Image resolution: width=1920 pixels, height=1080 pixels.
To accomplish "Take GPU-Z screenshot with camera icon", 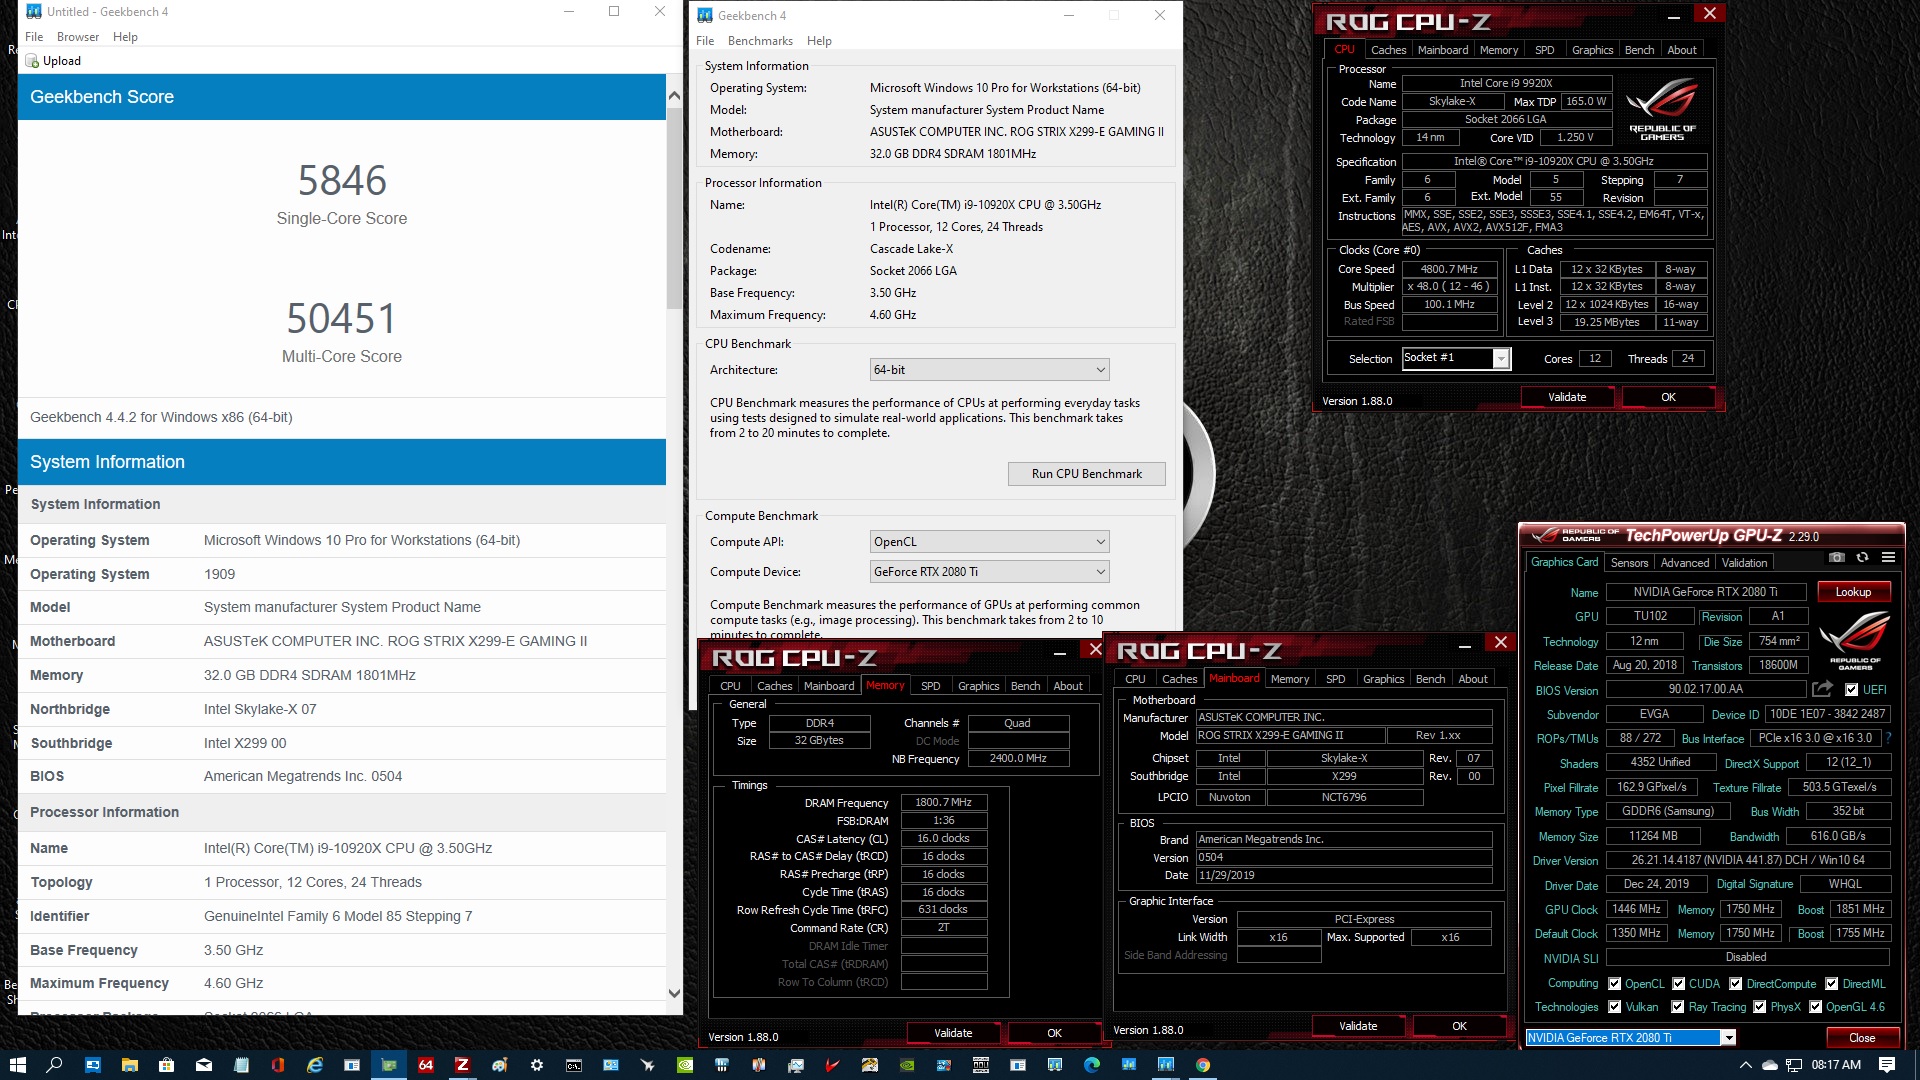I will pos(1836,557).
